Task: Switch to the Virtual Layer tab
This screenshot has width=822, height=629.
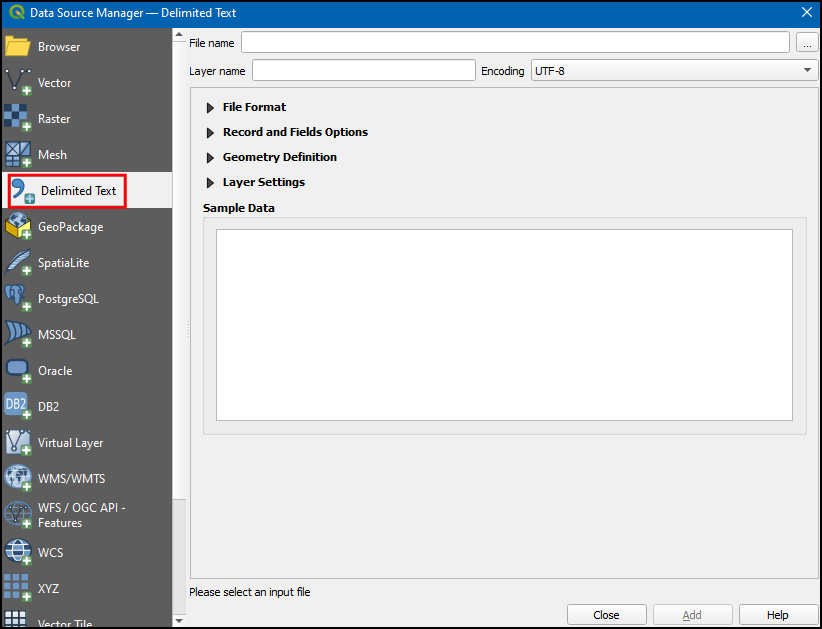Action: [70, 443]
